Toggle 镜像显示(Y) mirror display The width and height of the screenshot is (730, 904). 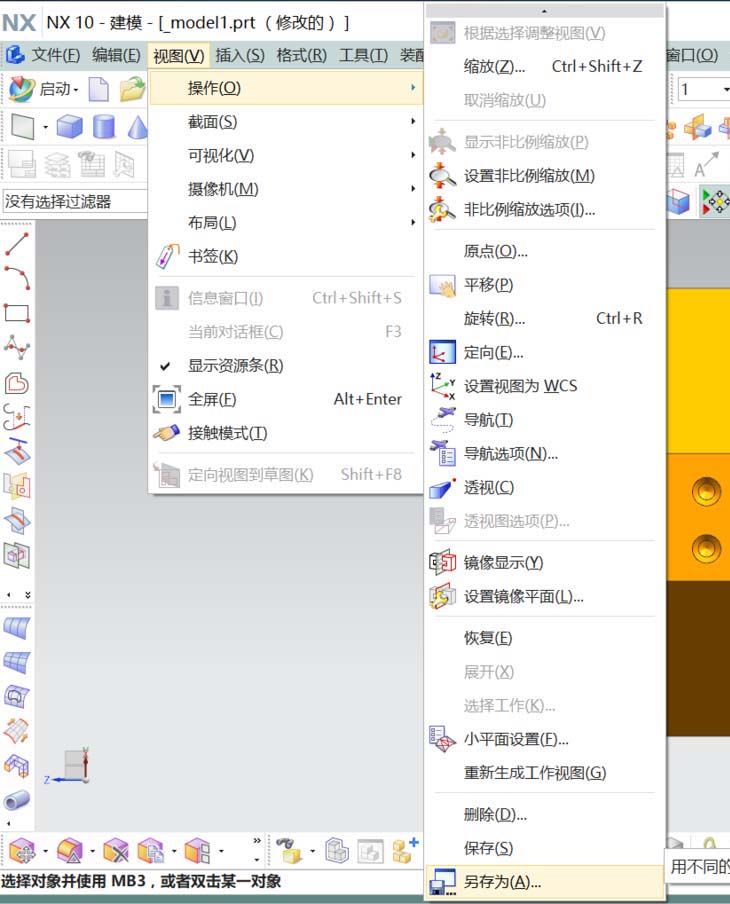click(x=544, y=562)
